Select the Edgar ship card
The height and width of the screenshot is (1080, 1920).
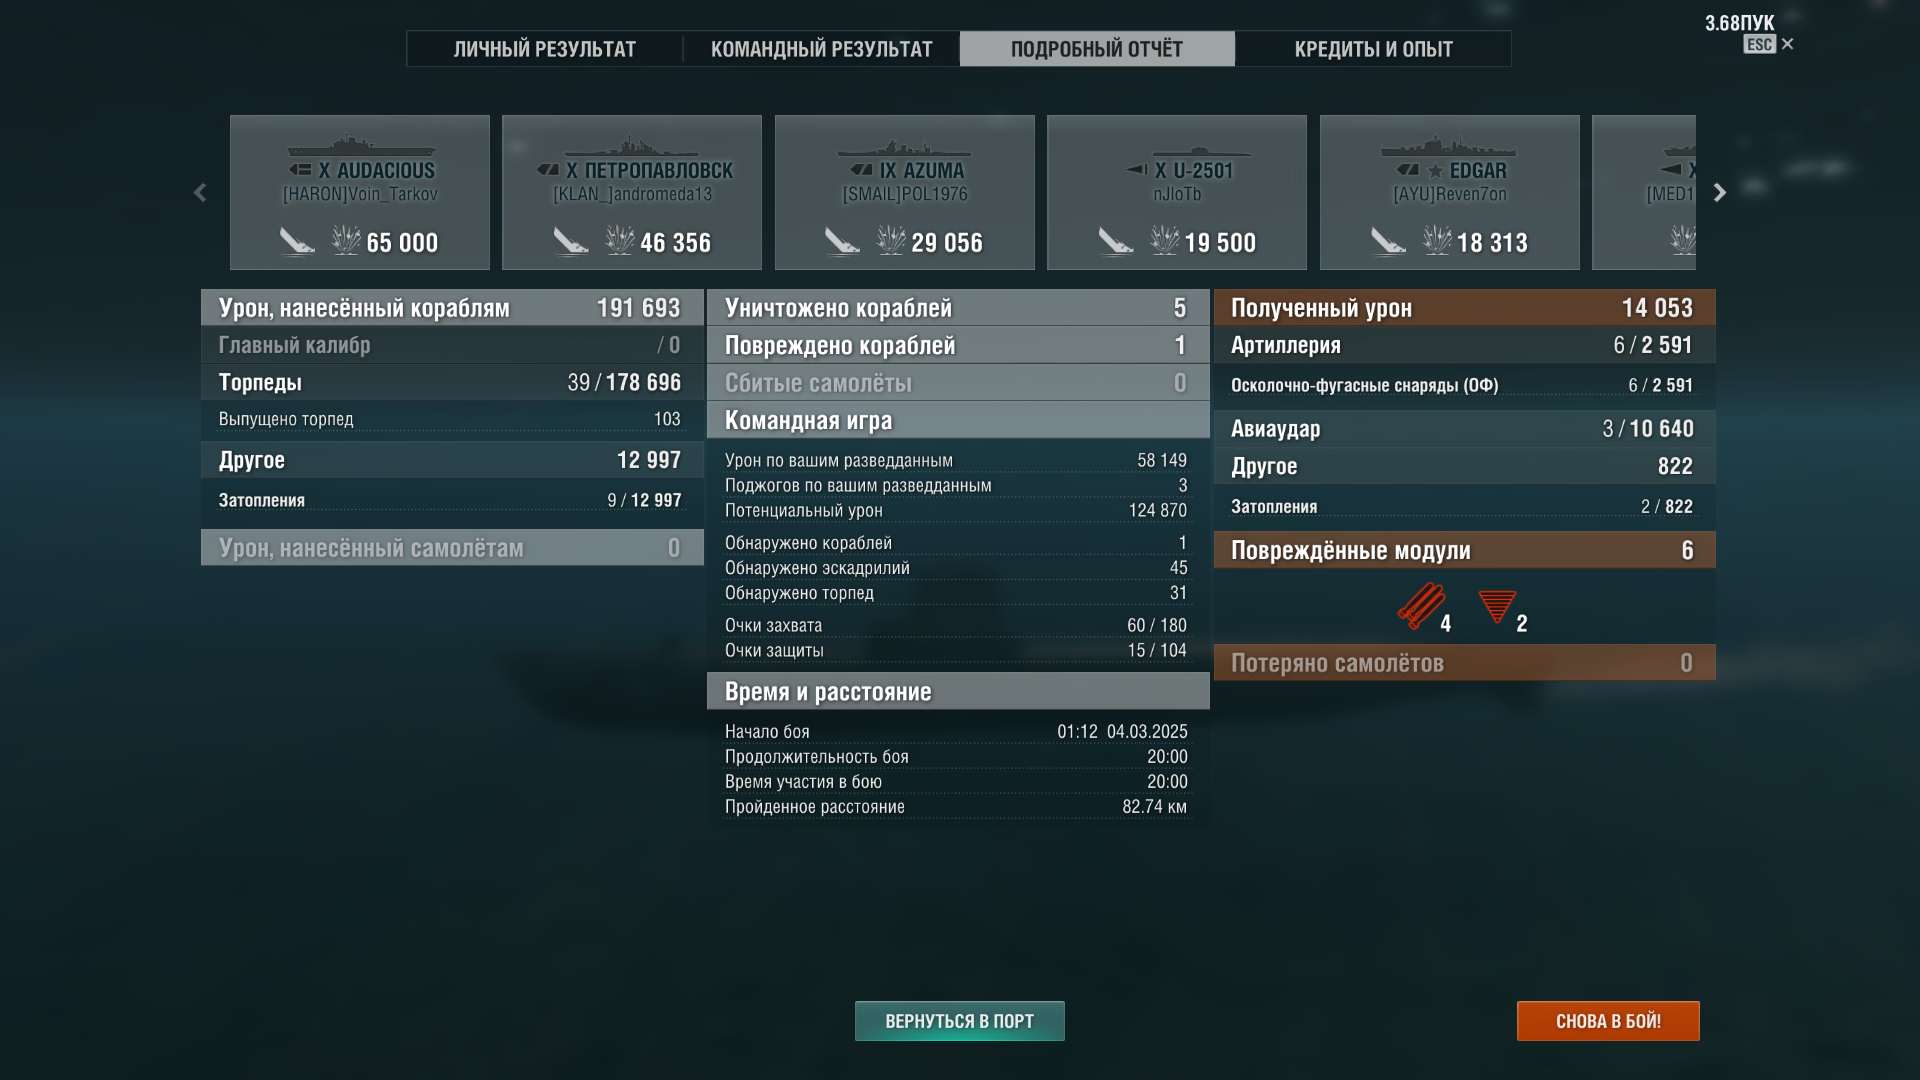[x=1450, y=192]
